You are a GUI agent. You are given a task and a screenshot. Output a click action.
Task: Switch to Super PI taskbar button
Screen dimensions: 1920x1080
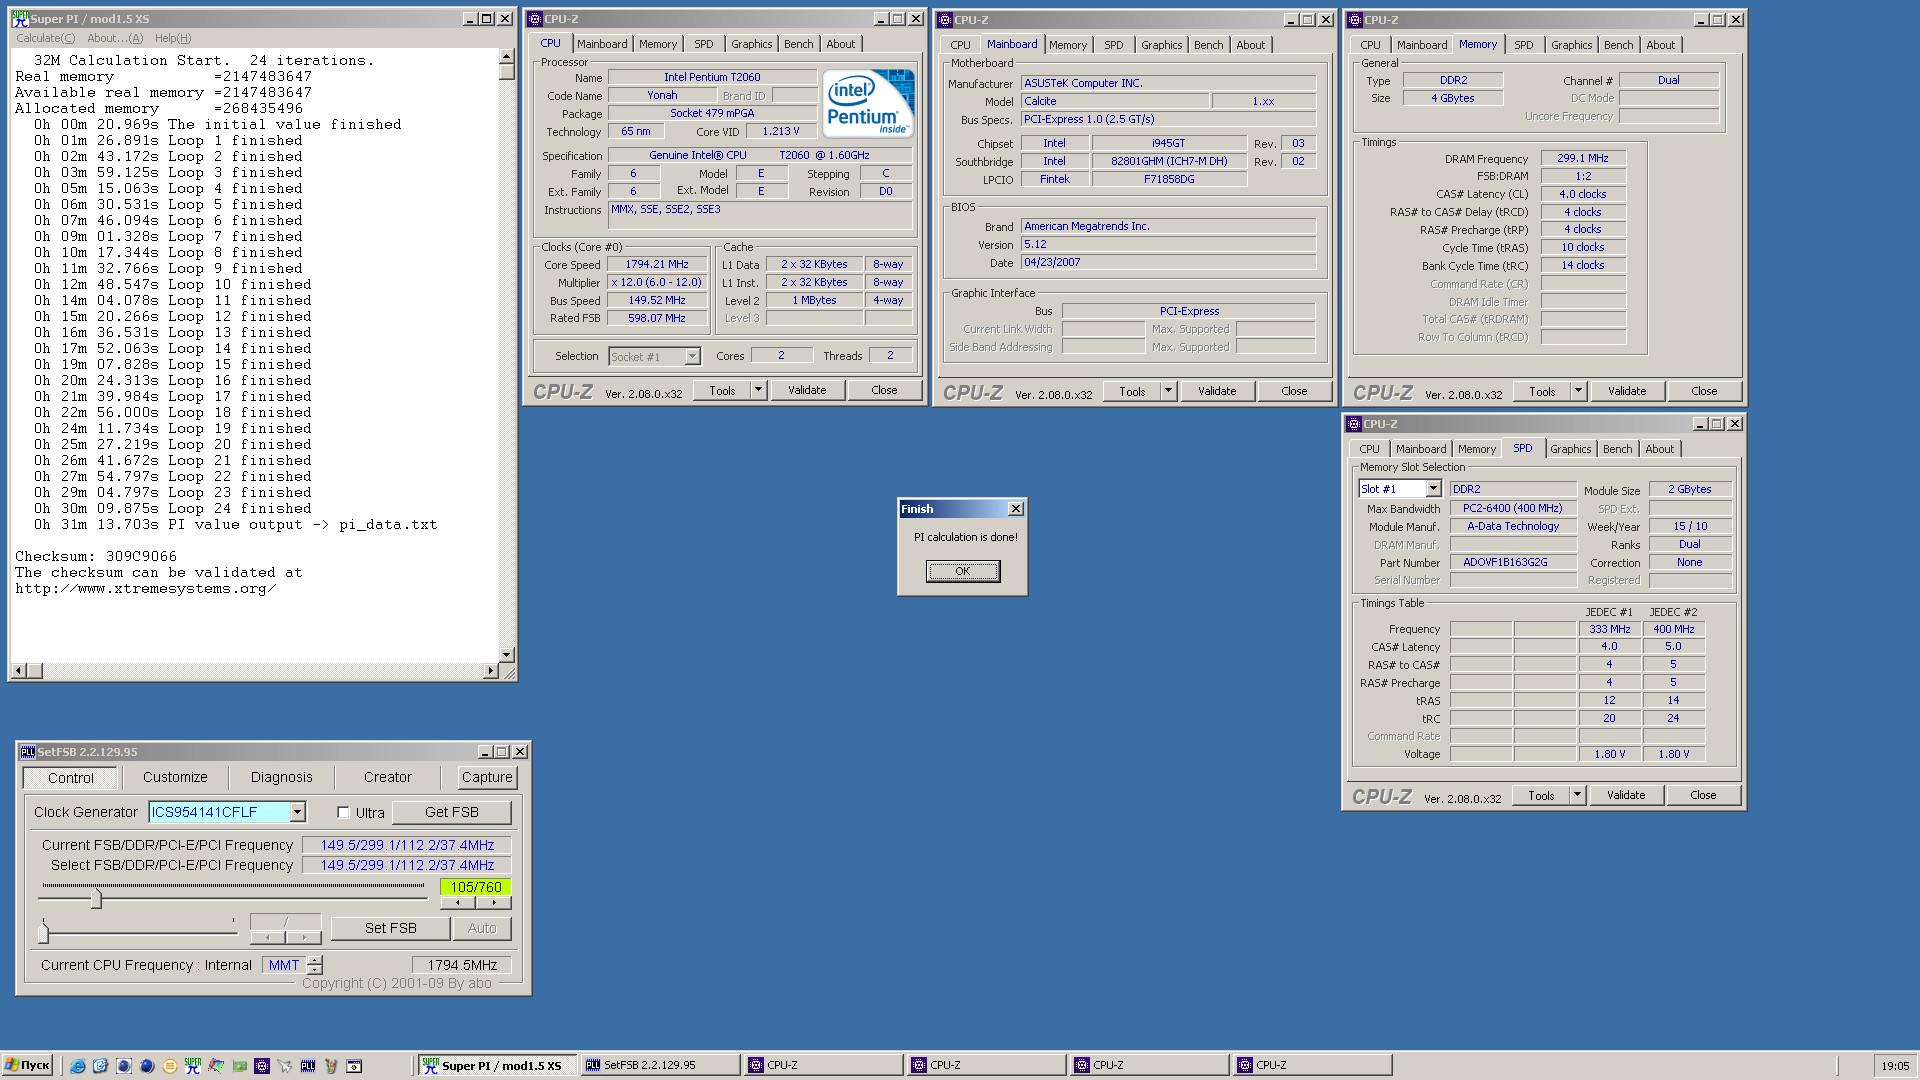[497, 1065]
